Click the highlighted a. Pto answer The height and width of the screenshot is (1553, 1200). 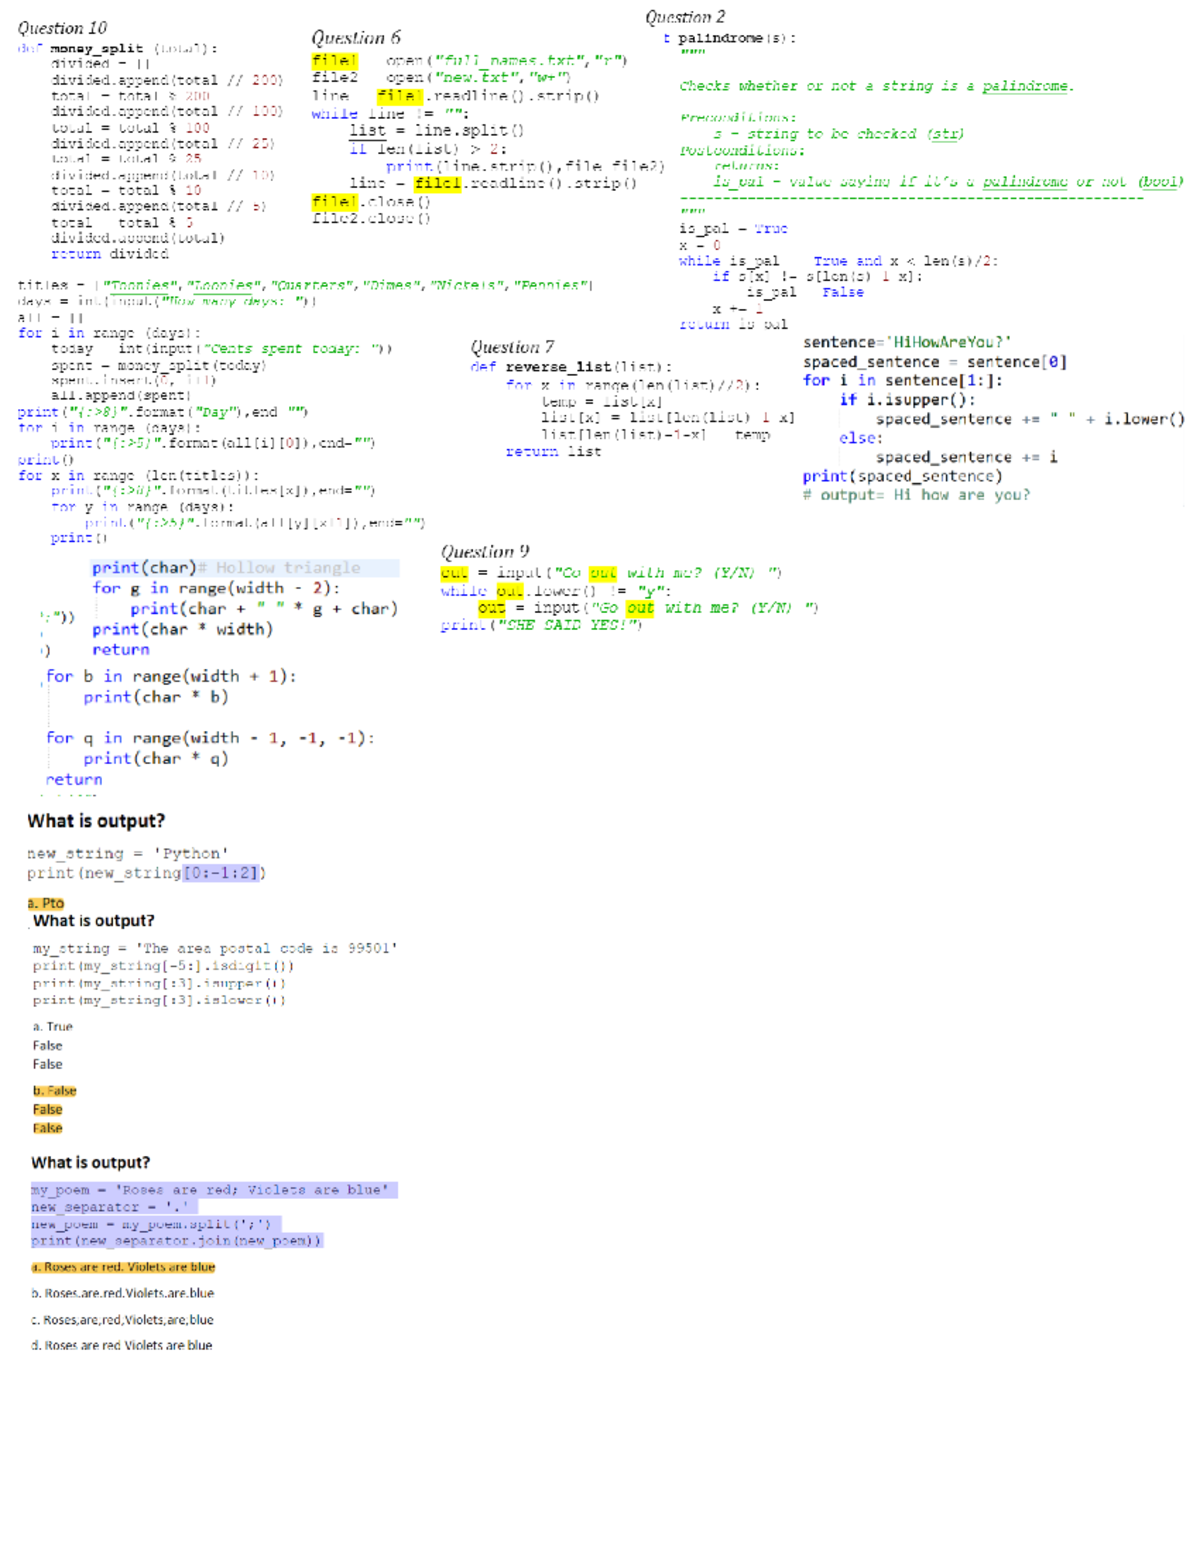46,903
